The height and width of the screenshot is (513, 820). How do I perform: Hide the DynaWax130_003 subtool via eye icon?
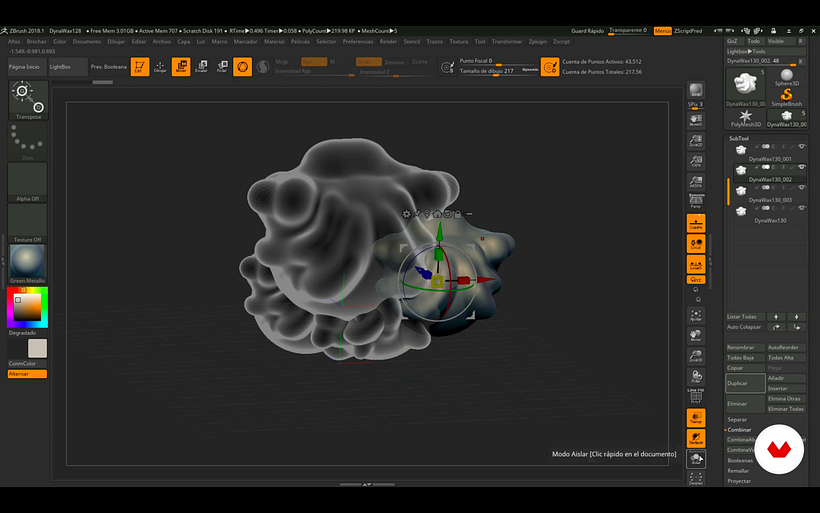(802, 187)
